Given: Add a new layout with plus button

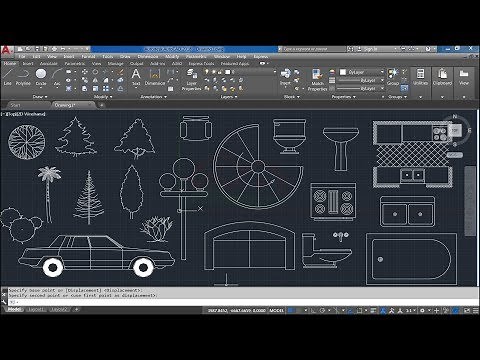Looking at the screenshot, I should coord(76,310).
